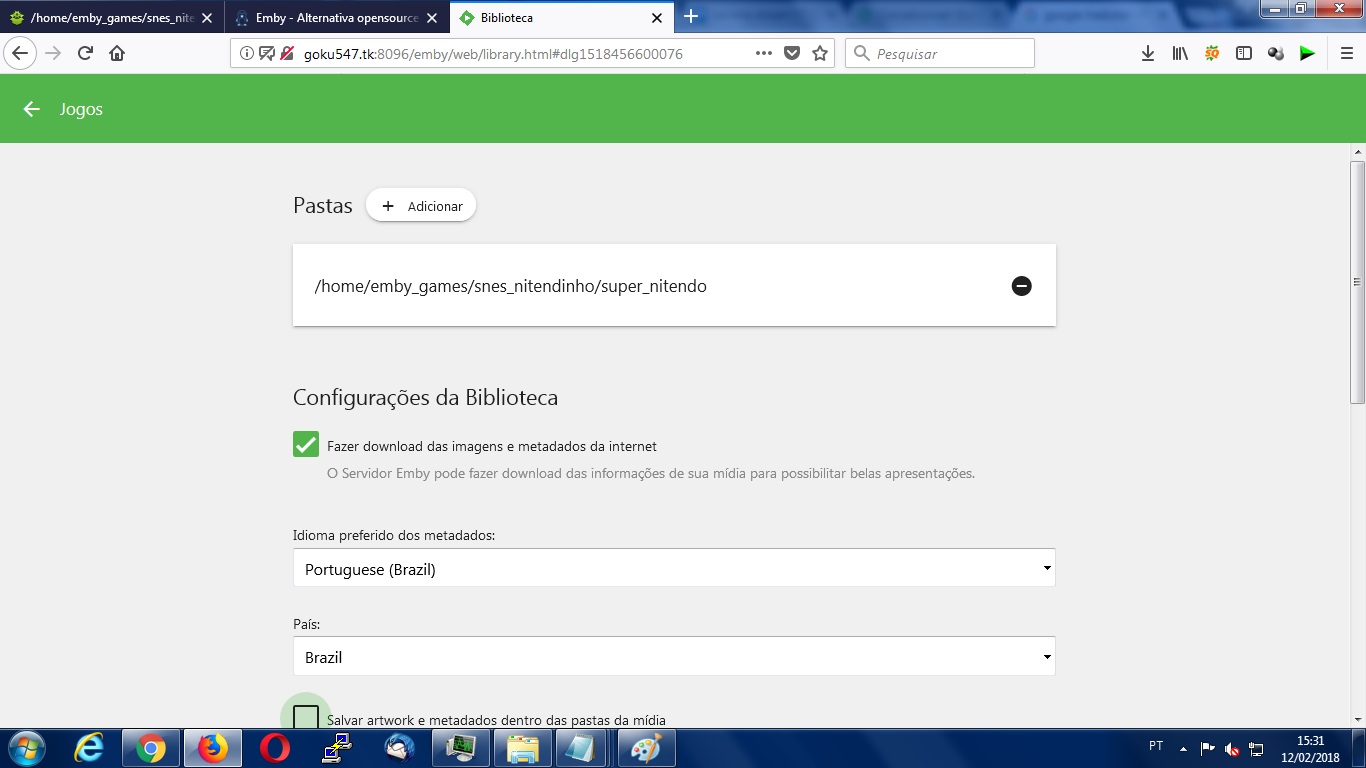Close the Biblioteca tab

tap(657, 18)
